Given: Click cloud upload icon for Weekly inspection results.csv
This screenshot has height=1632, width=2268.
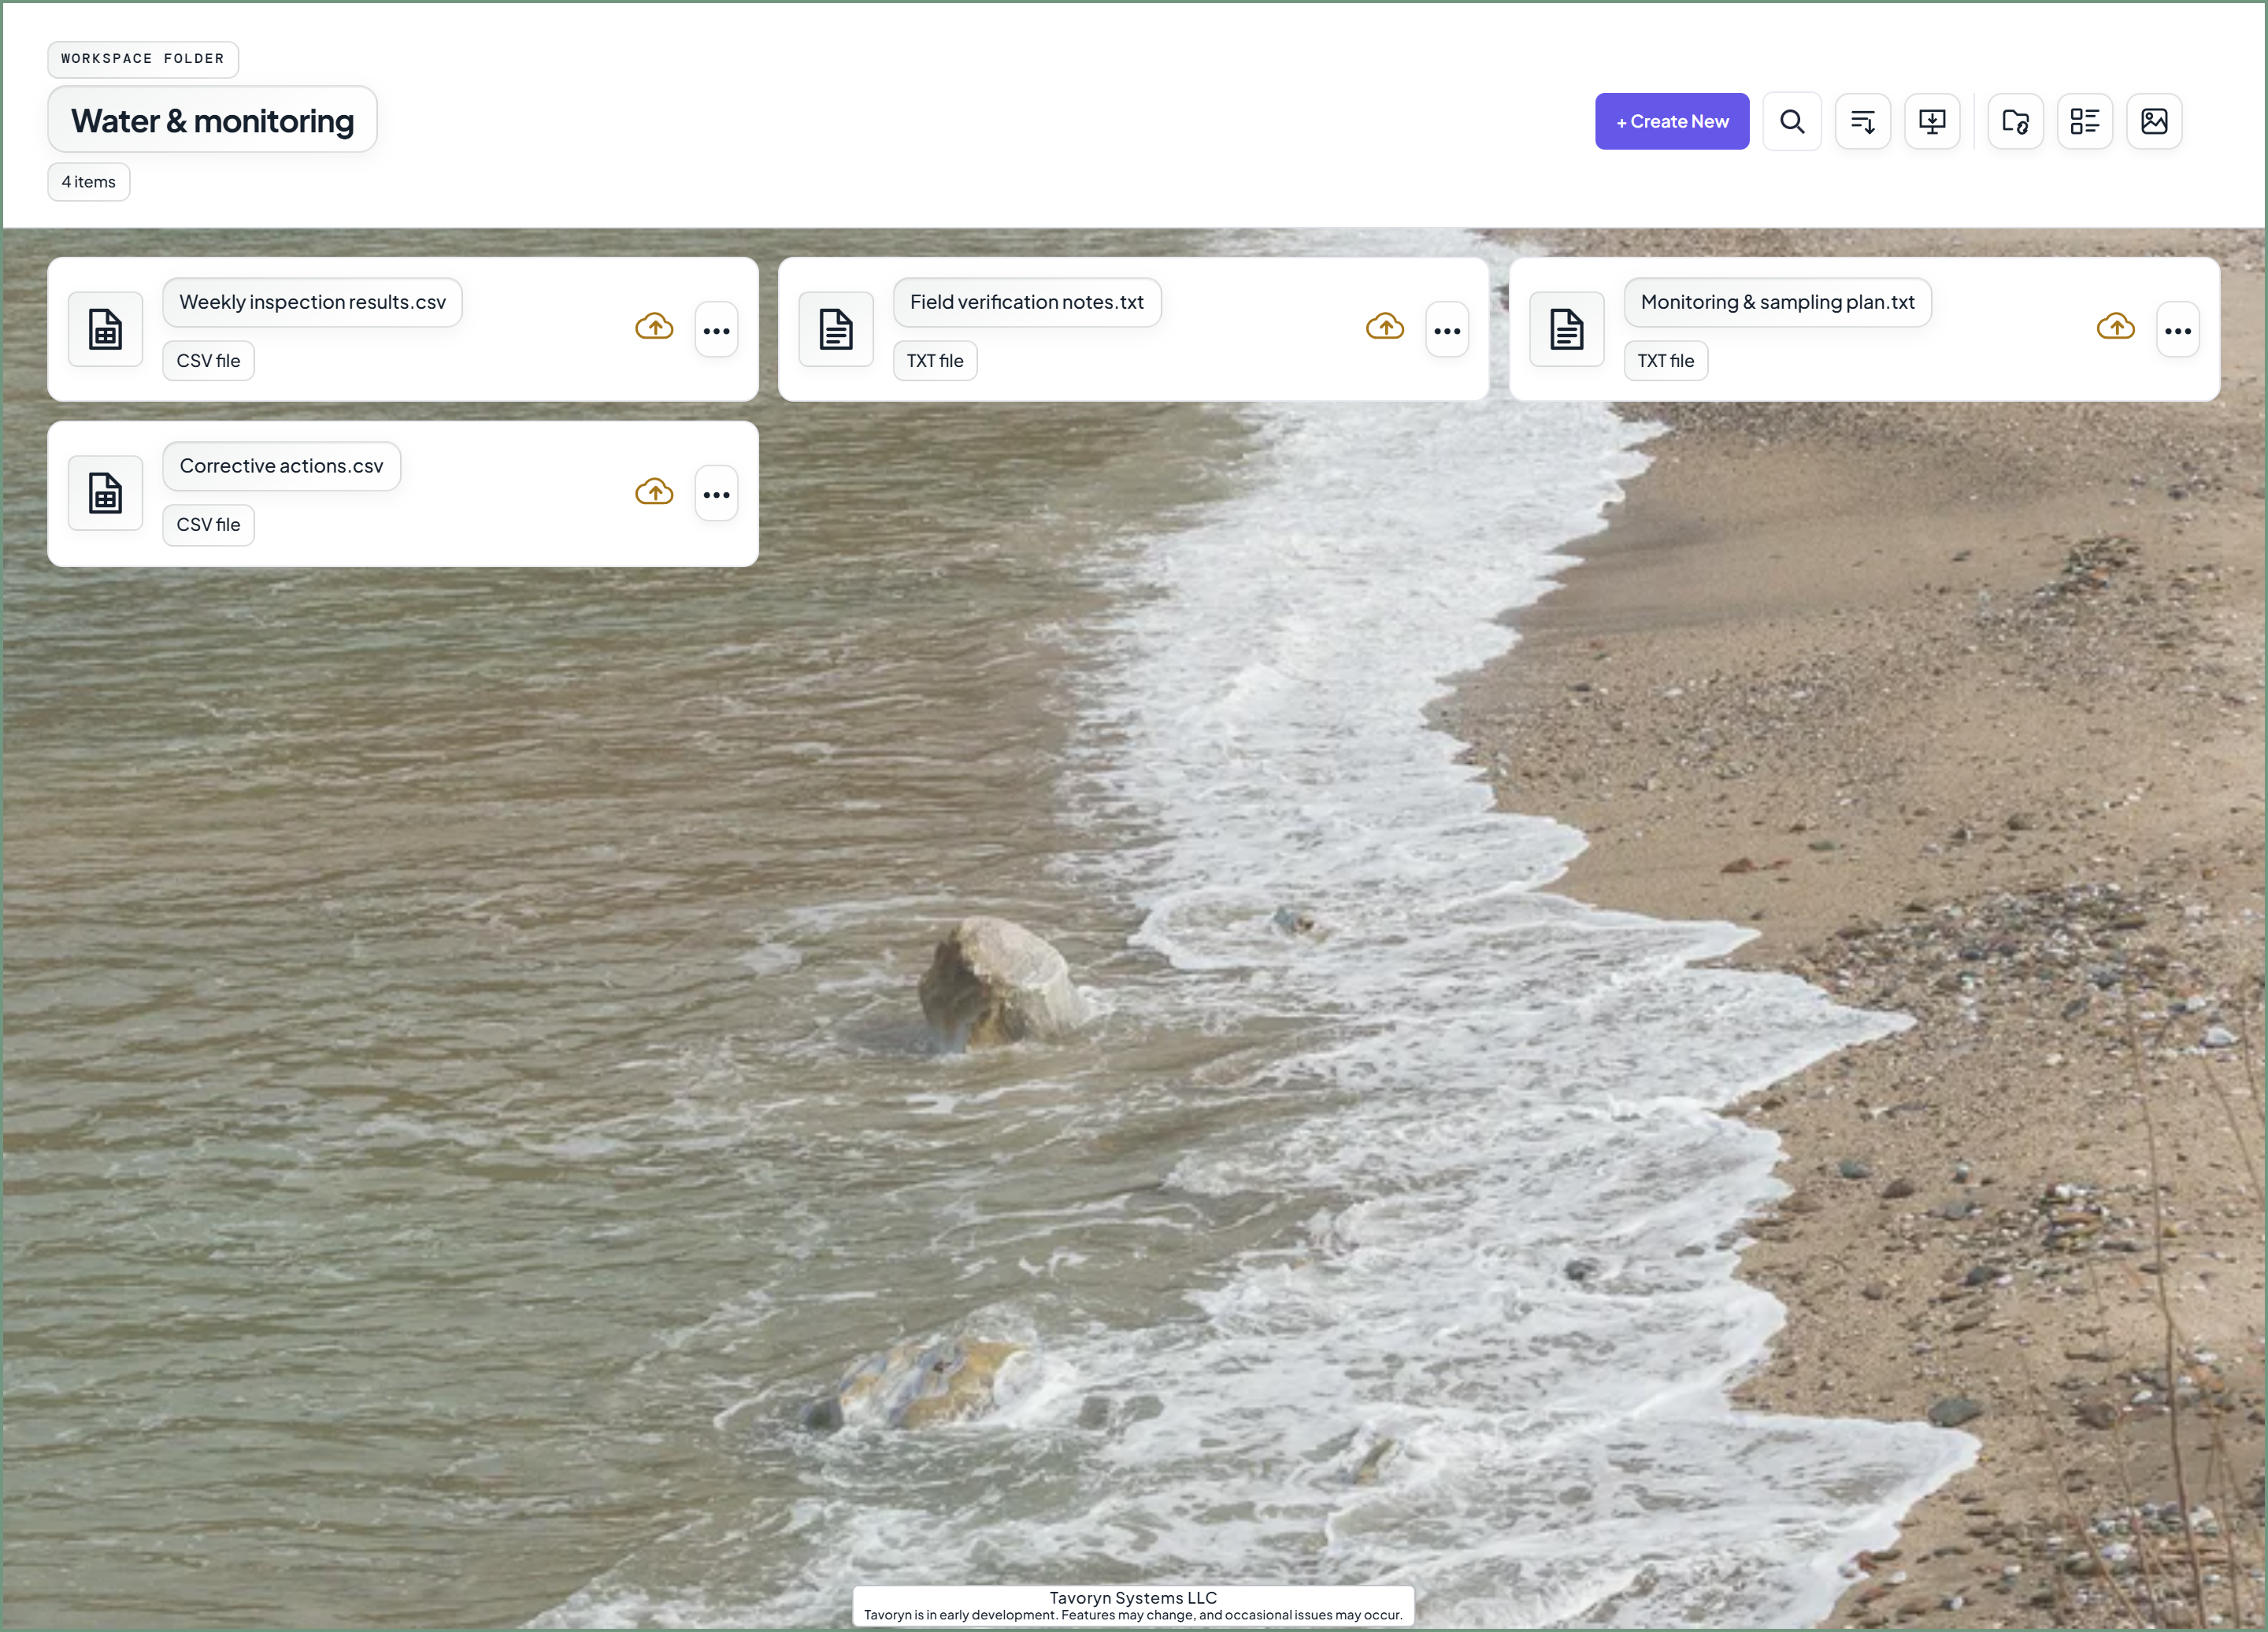Looking at the screenshot, I should [x=654, y=327].
